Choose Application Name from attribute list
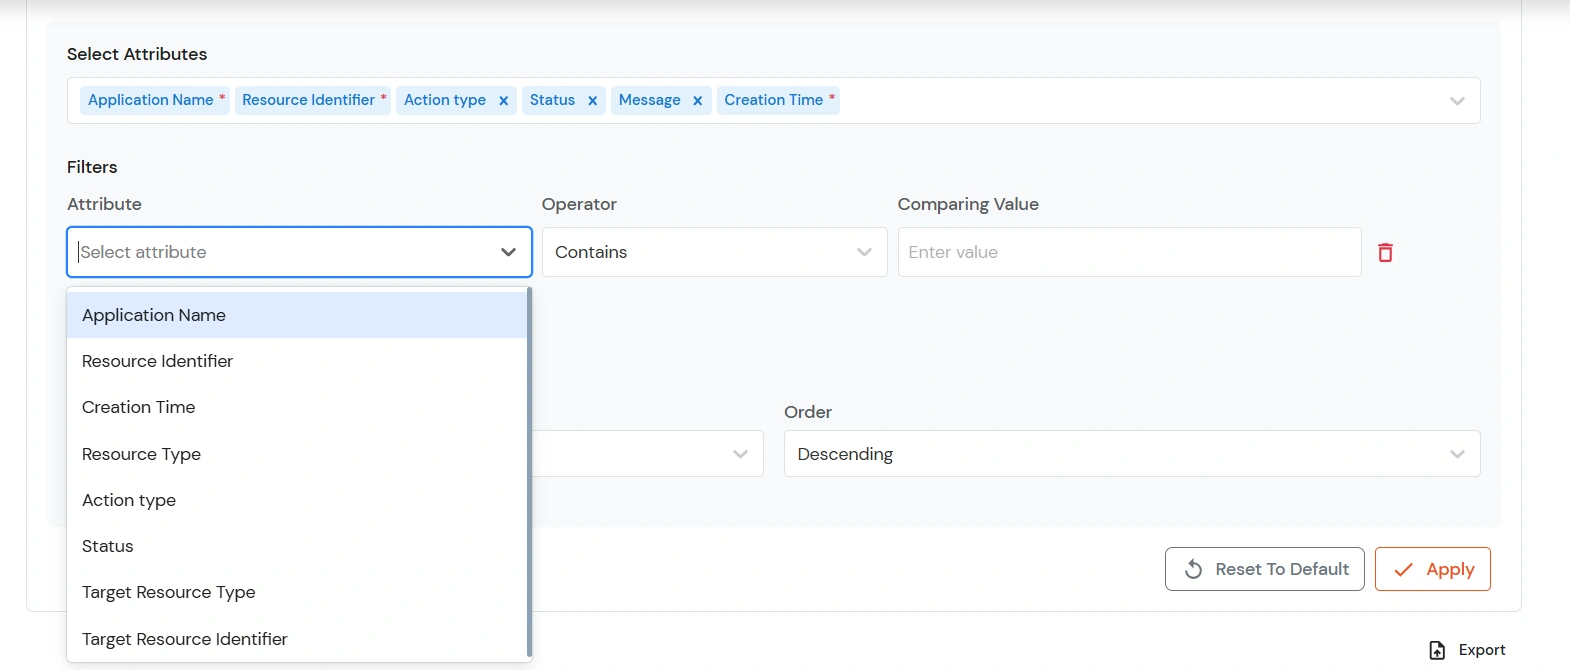 pyautogui.click(x=297, y=315)
